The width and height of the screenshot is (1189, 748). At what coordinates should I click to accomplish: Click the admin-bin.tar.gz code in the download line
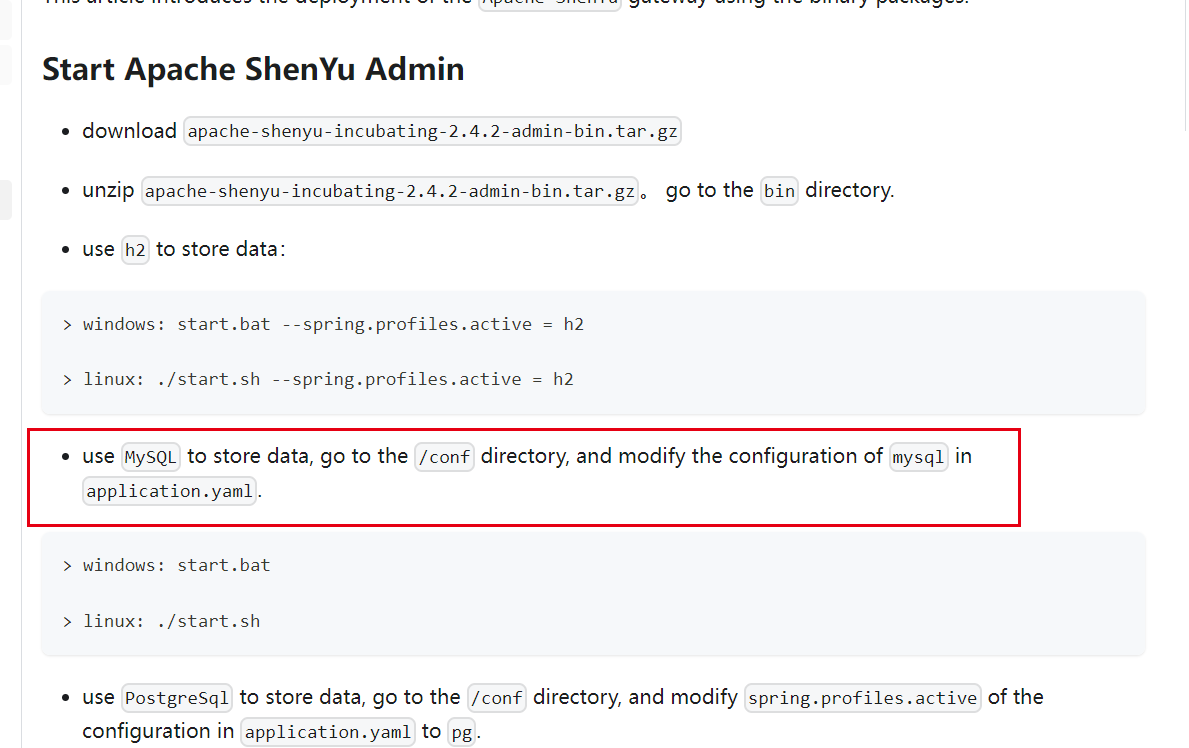(432, 131)
